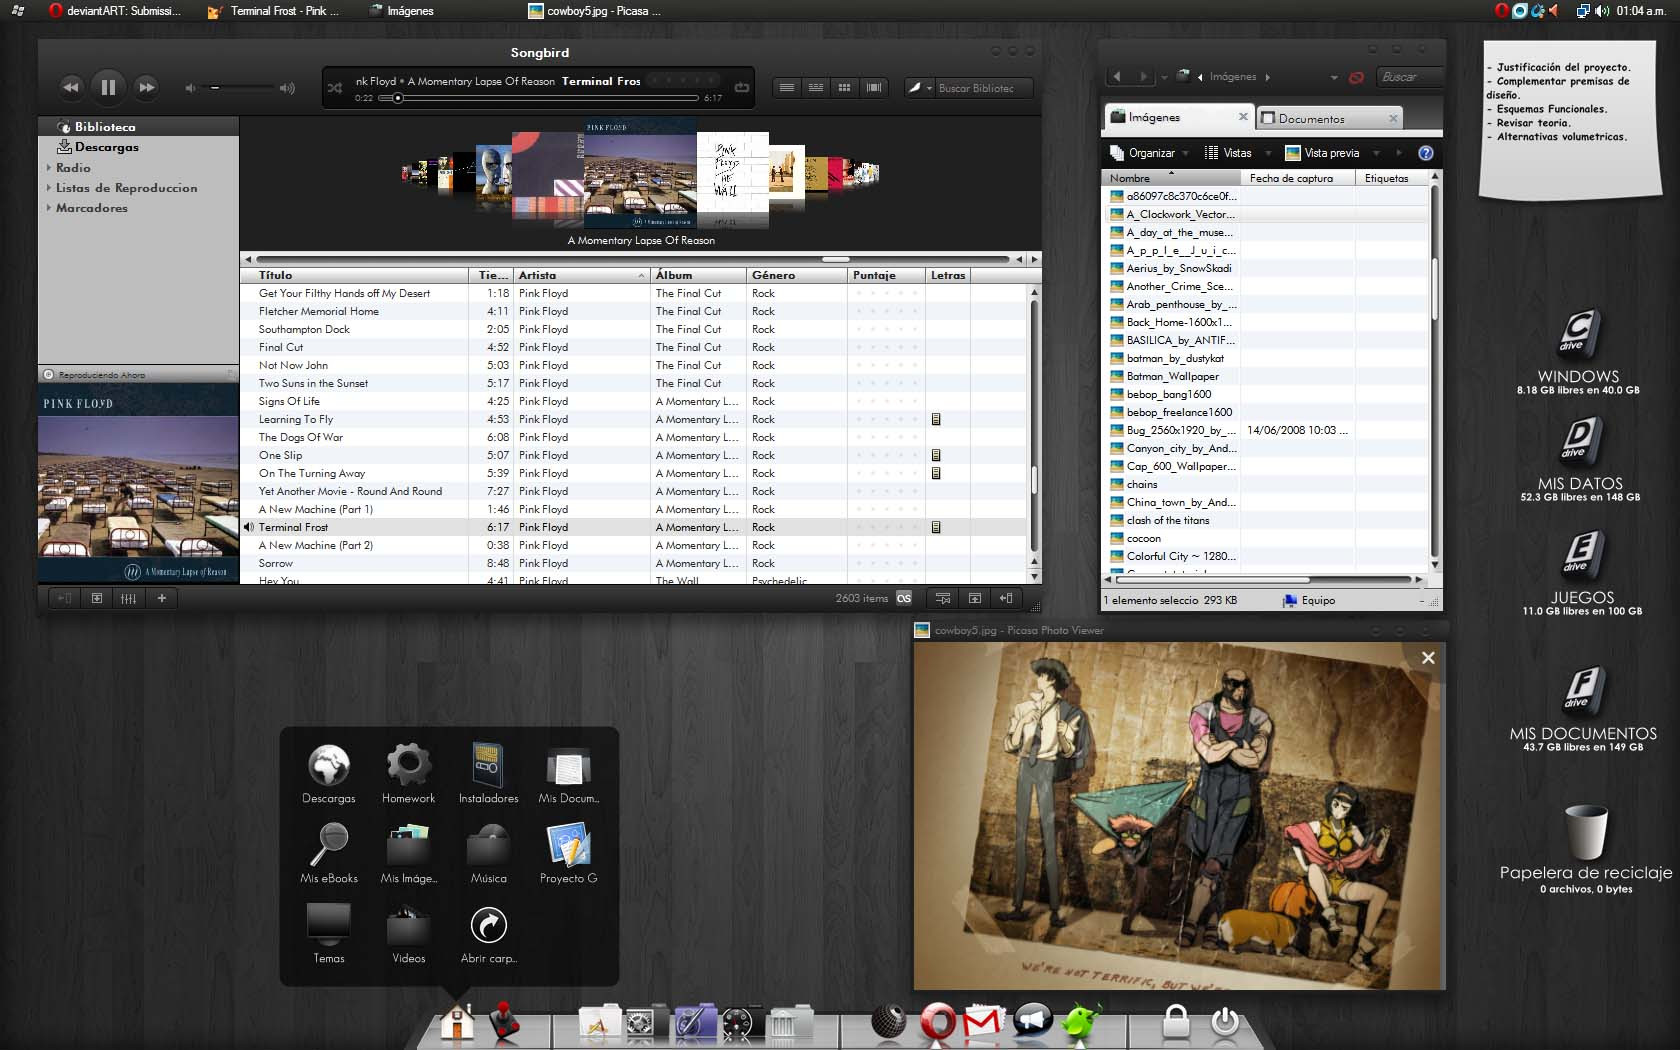
Task: Click Abrir carpeta in stack
Action: click(489, 934)
